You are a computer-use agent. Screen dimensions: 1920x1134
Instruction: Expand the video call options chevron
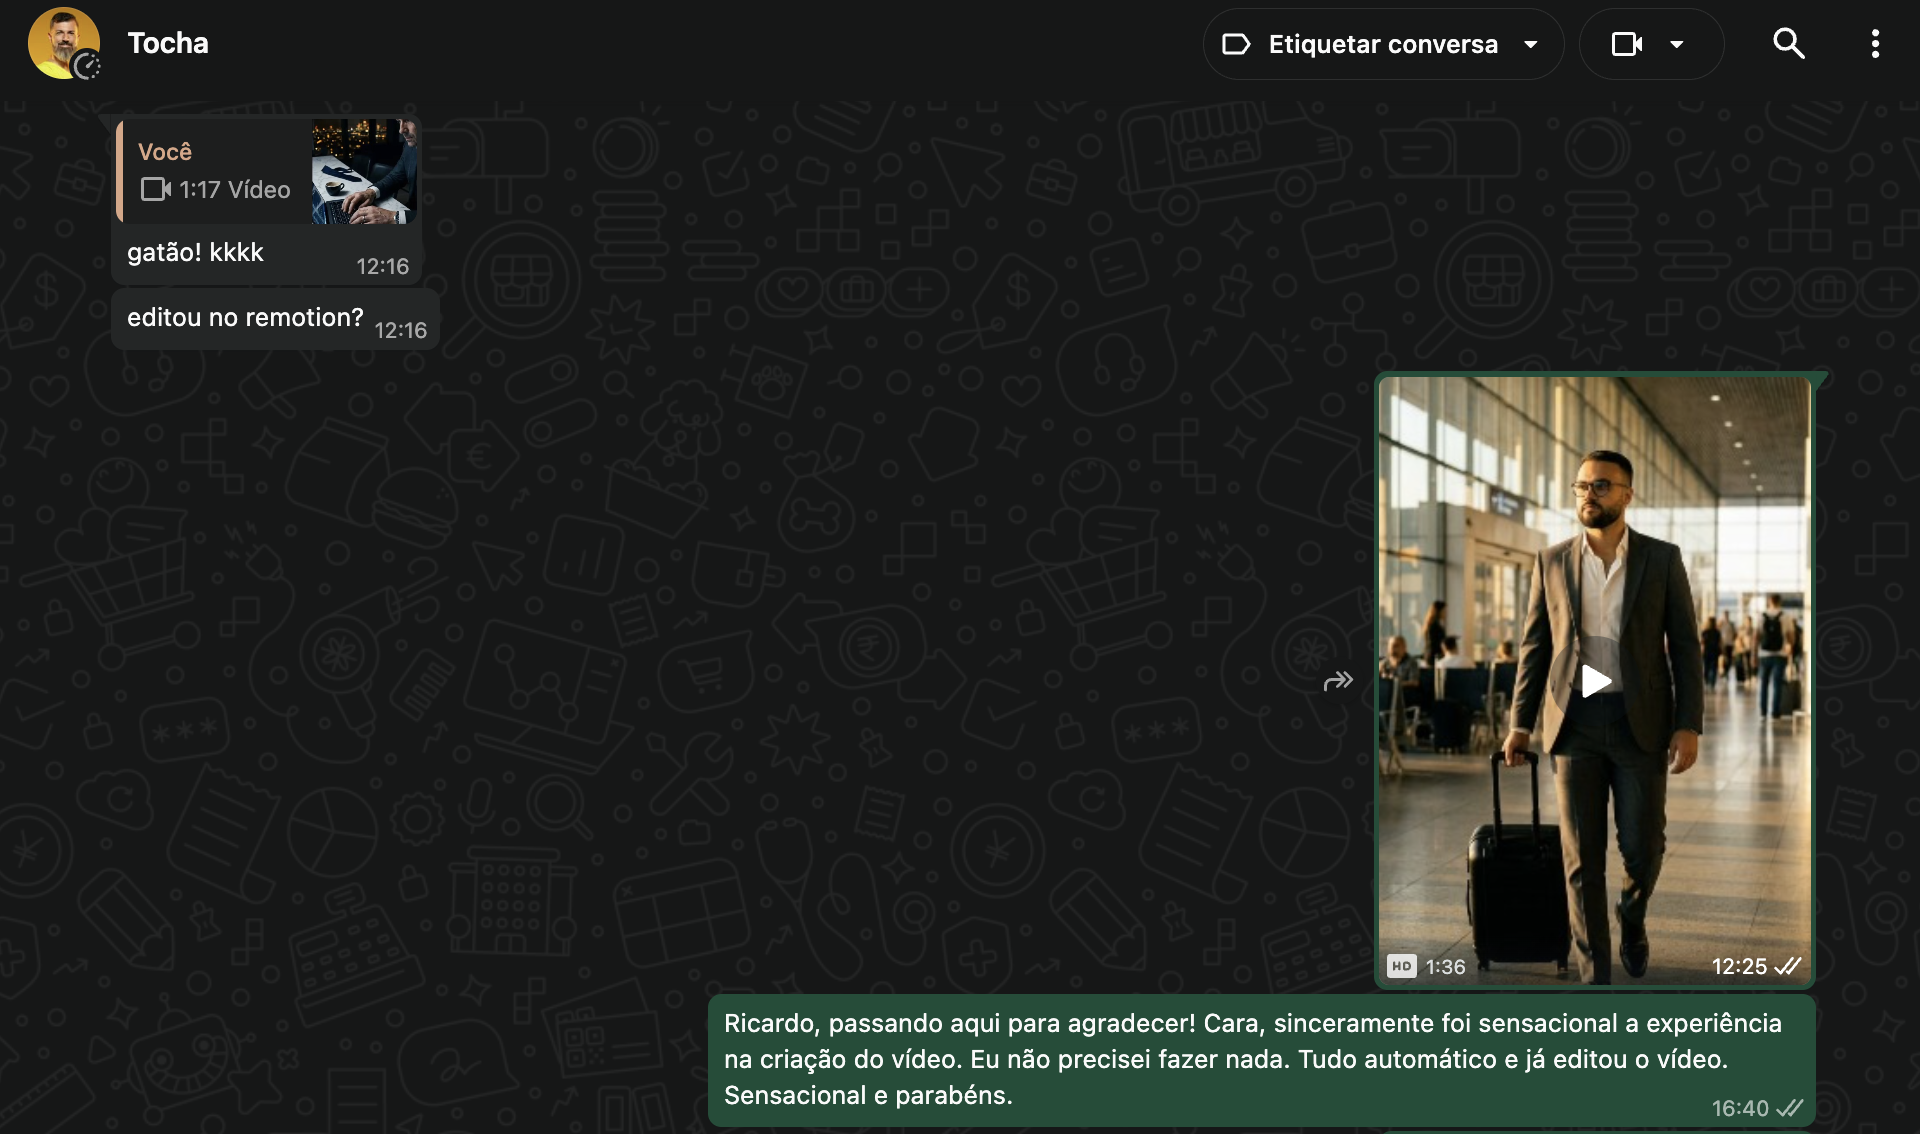pos(1678,44)
